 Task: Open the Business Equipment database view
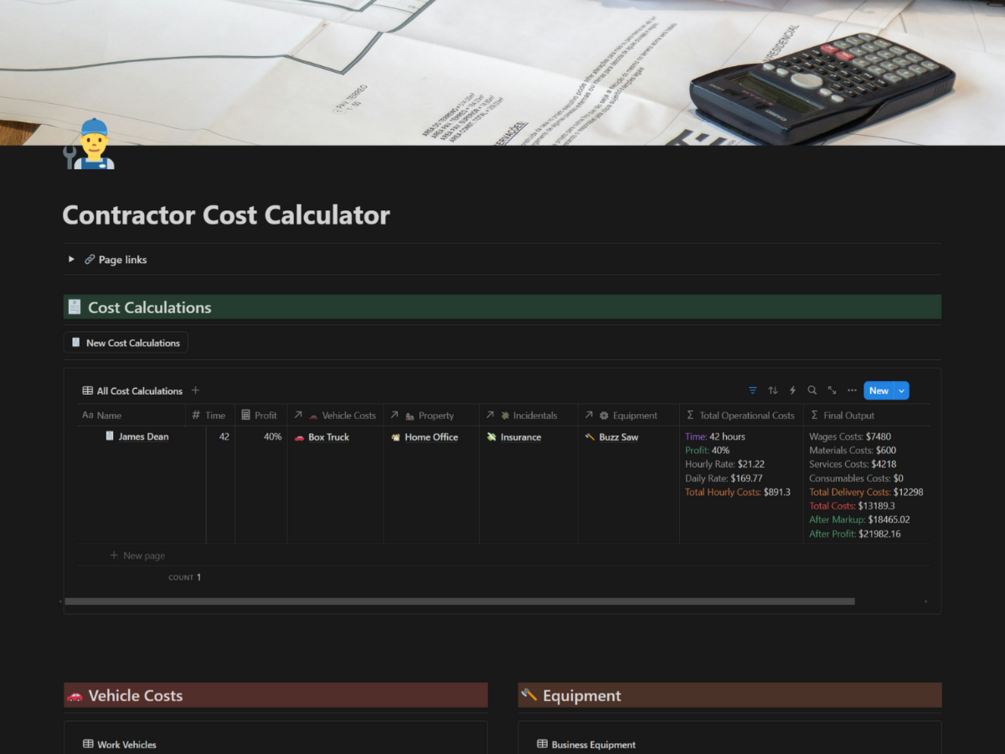point(586,744)
